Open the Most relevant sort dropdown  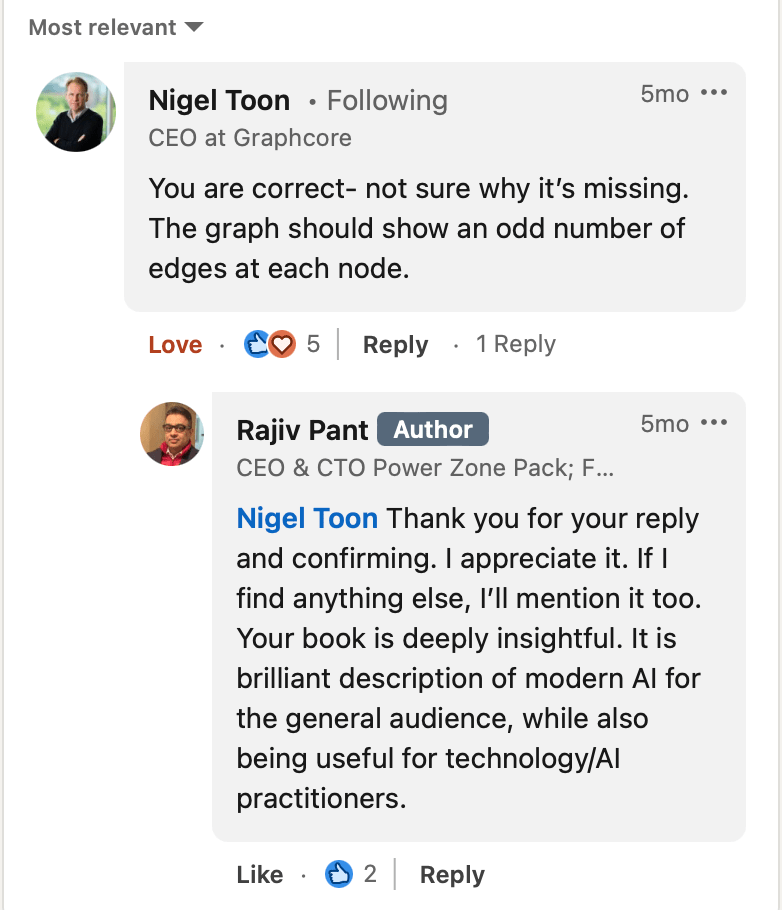coord(115,28)
